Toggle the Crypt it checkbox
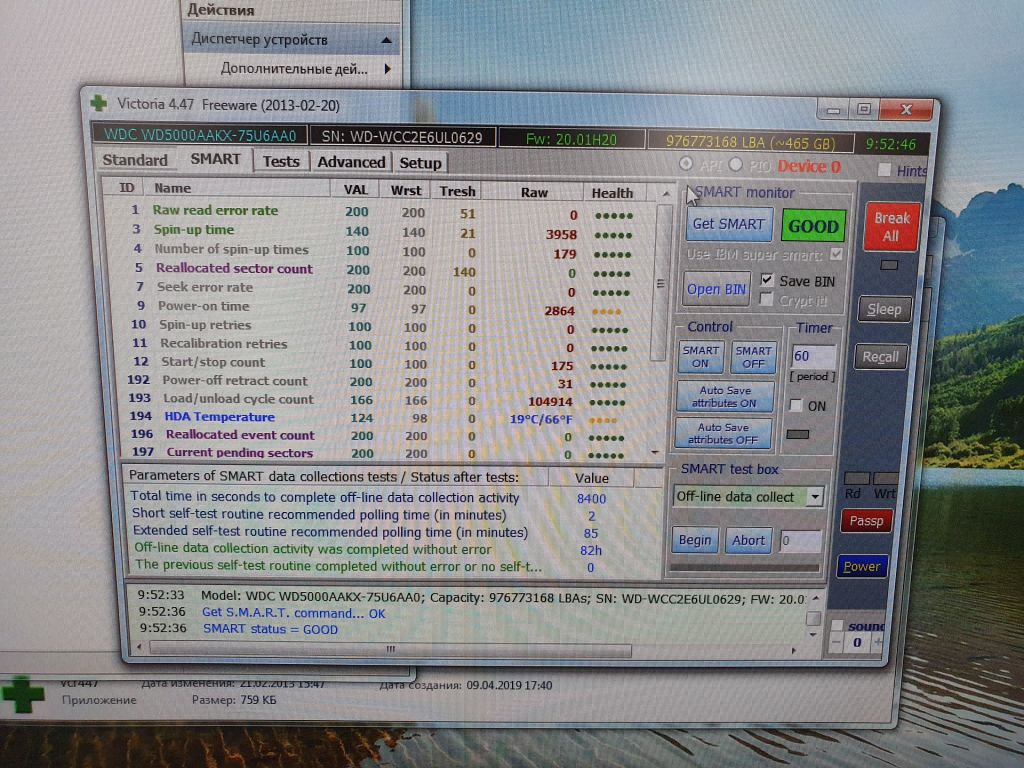This screenshot has height=768, width=1024. tap(767, 300)
